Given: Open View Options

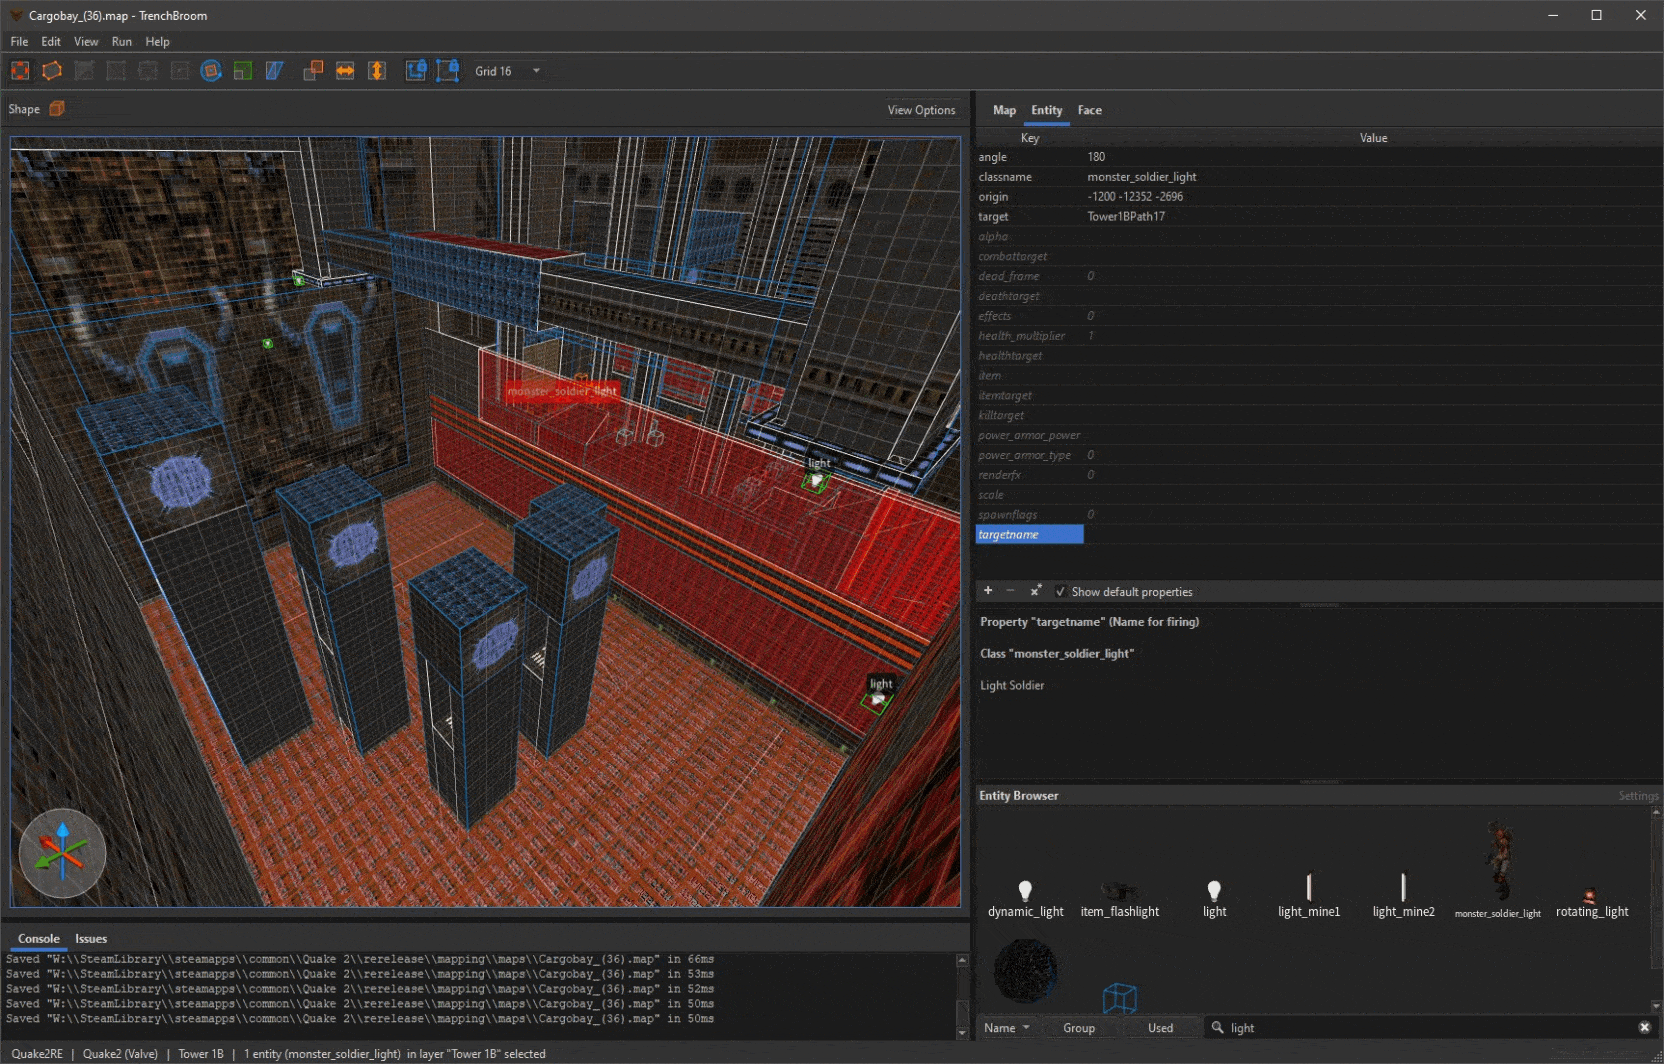Looking at the screenshot, I should (921, 110).
